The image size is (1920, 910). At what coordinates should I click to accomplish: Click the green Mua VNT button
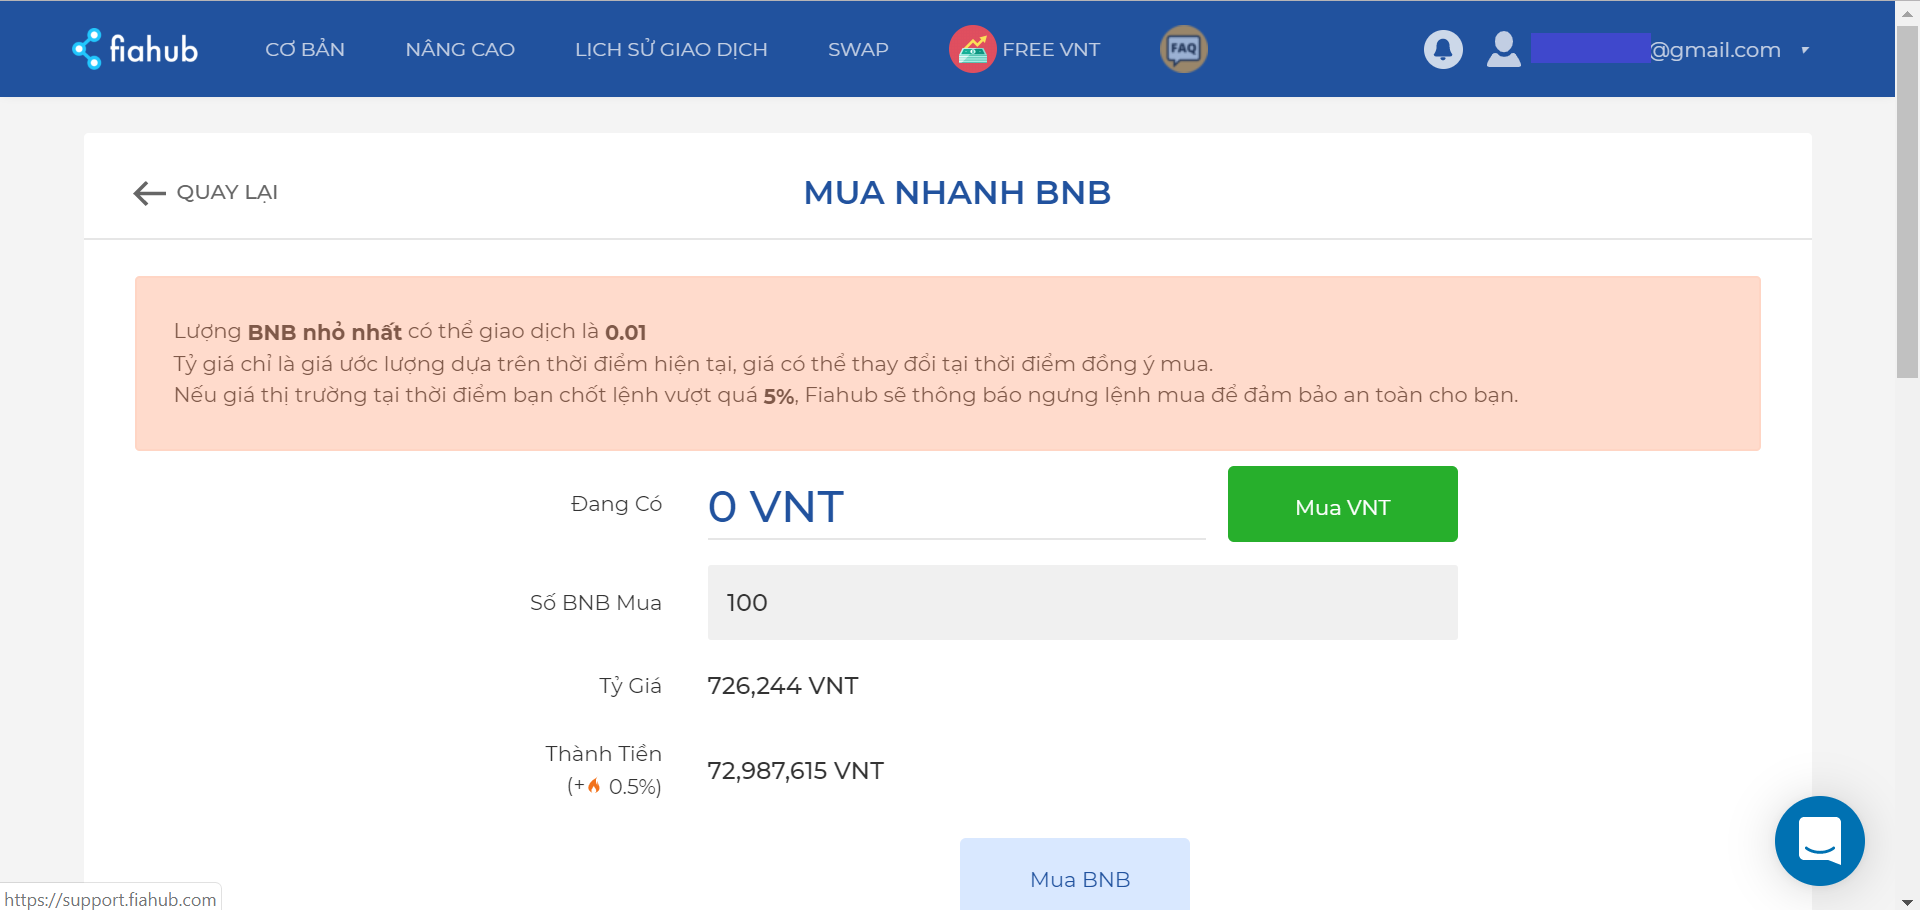pos(1342,504)
